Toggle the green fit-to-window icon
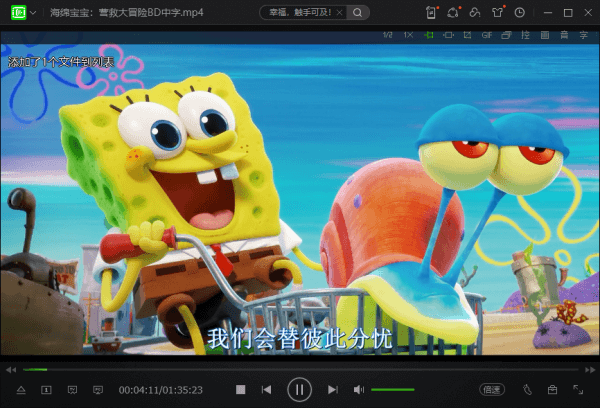Image resolution: width=600 pixels, height=408 pixels. point(429,35)
